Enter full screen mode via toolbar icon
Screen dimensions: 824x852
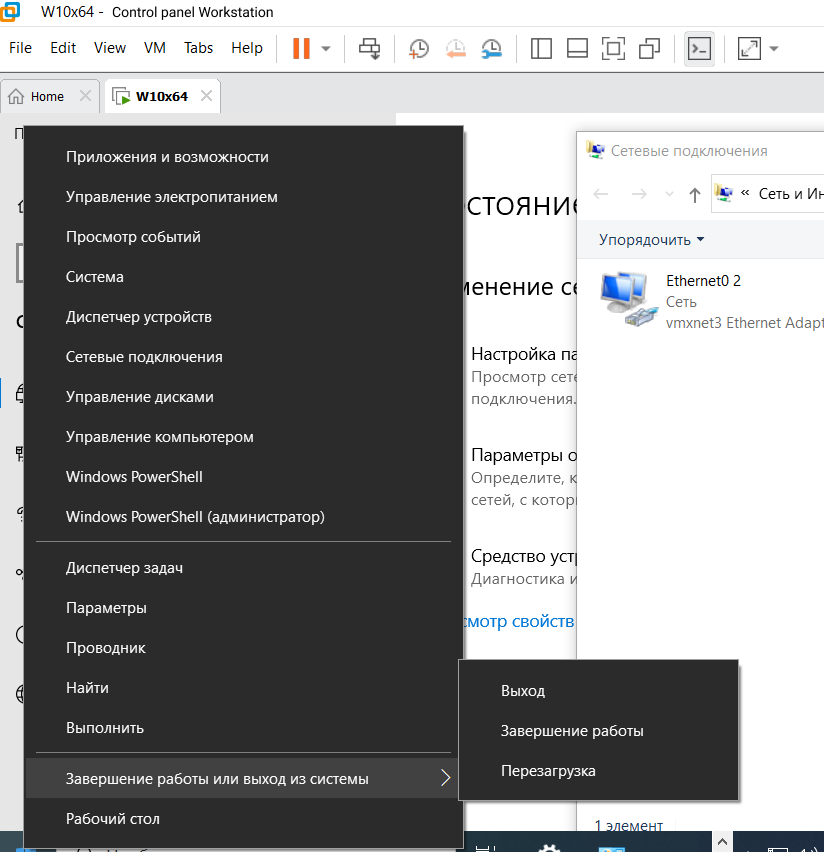[x=613, y=48]
